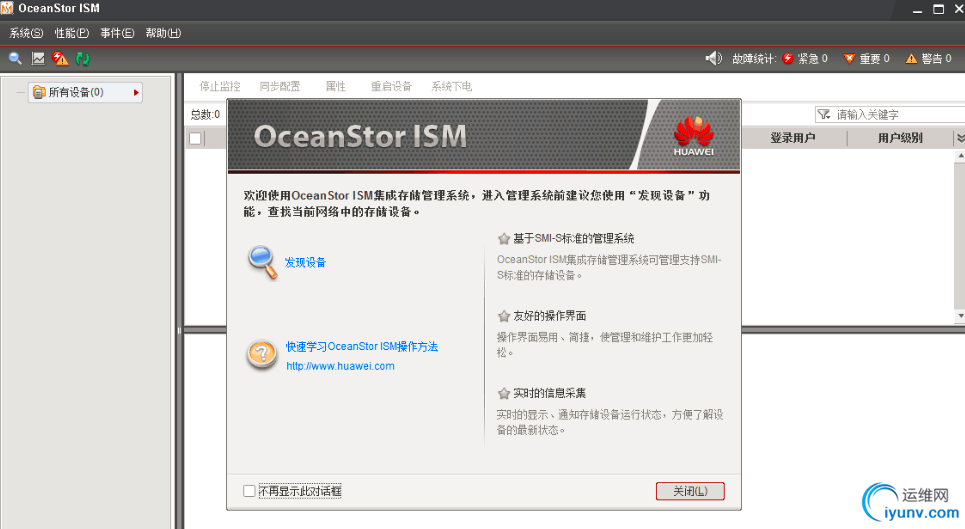This screenshot has height=529, width=965.
Task: Open the 发现设备 link
Action: [x=305, y=263]
